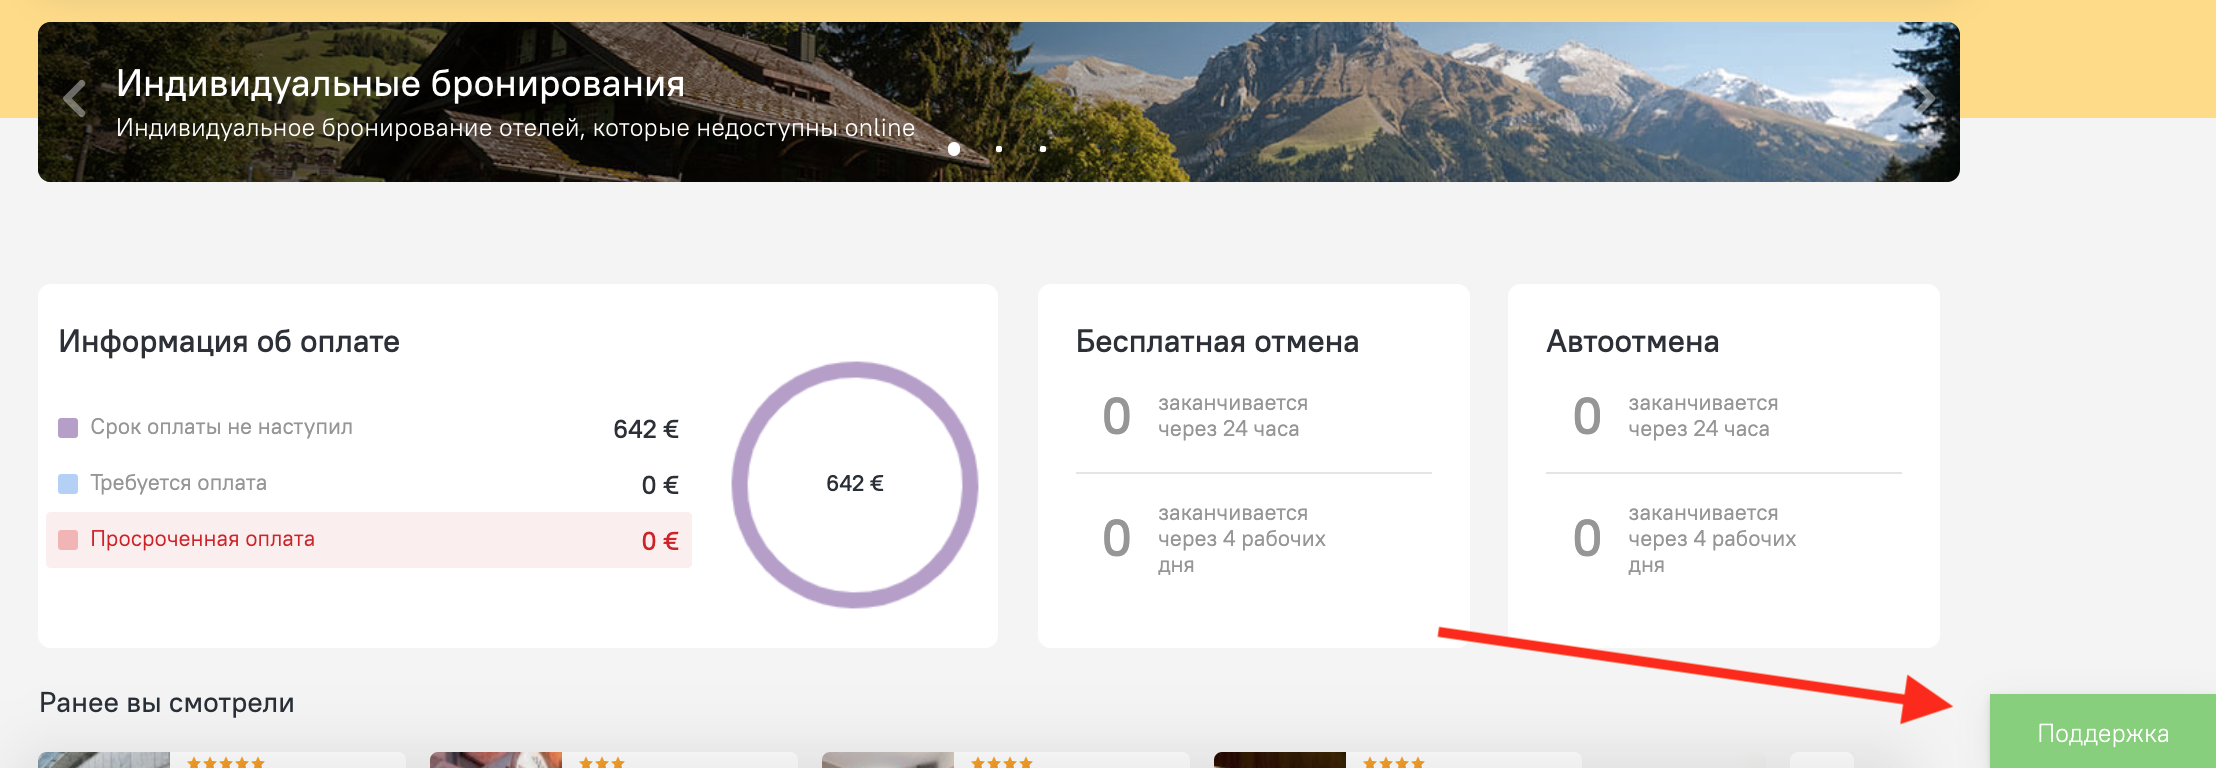Viewport: 2216px width, 768px height.
Task: Select the second carousel dot indicator
Action: pyautogui.click(x=999, y=149)
